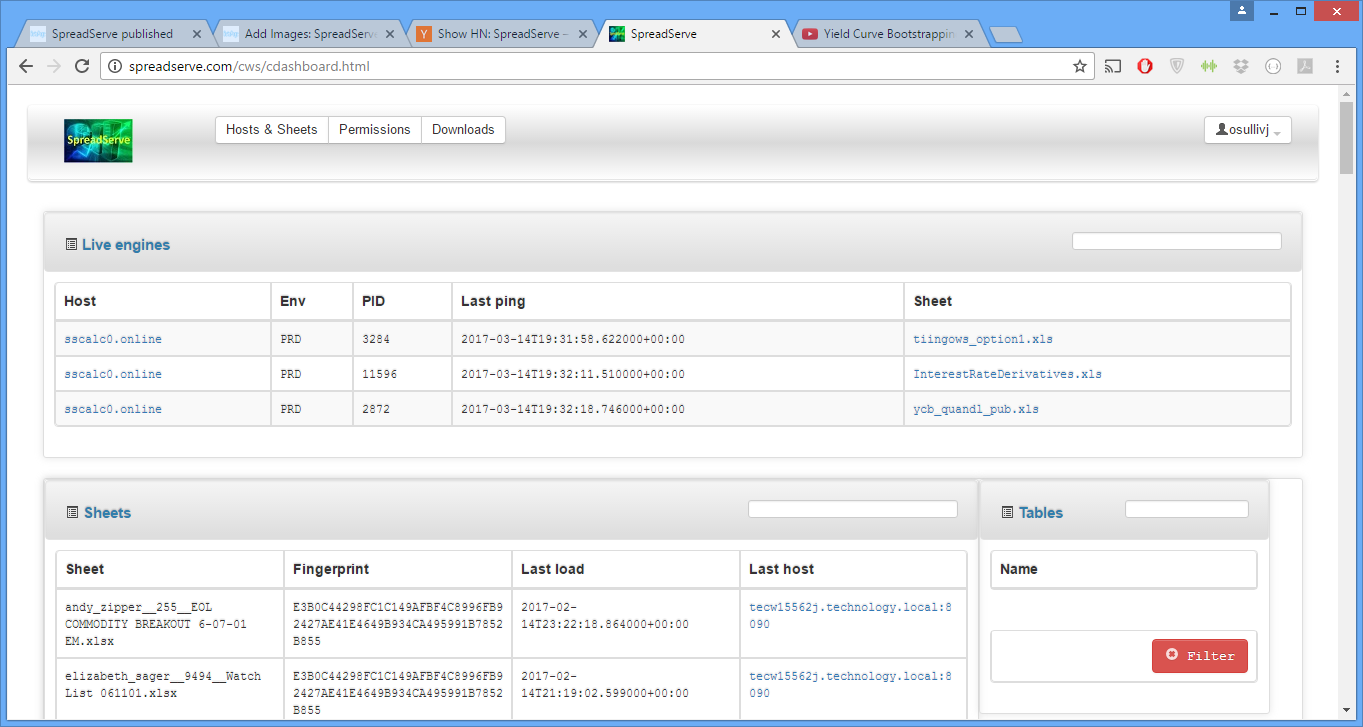Open the Chrome three-dot menu
Viewport: 1363px width, 727px height.
(x=1338, y=66)
